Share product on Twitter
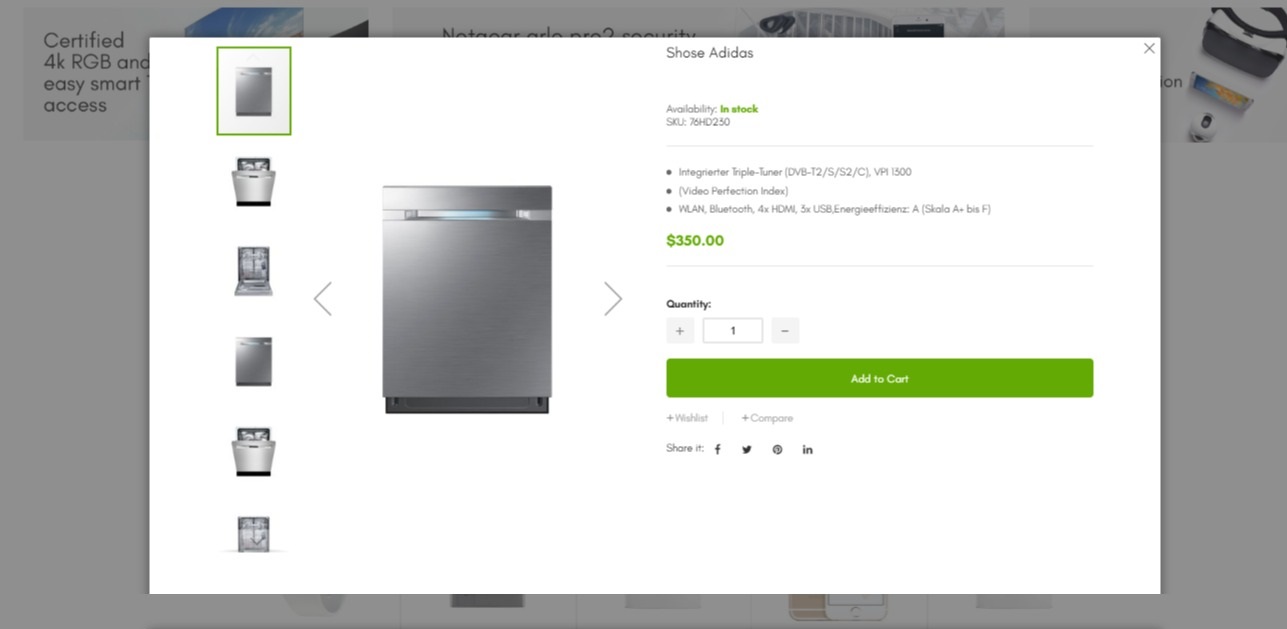 click(x=747, y=450)
